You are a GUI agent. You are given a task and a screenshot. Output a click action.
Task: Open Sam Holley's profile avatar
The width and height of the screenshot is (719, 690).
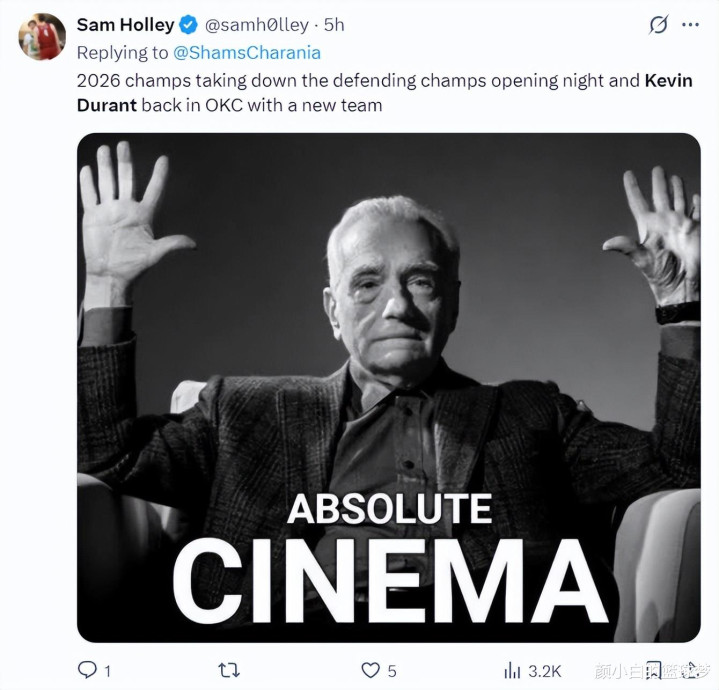click(x=41, y=37)
